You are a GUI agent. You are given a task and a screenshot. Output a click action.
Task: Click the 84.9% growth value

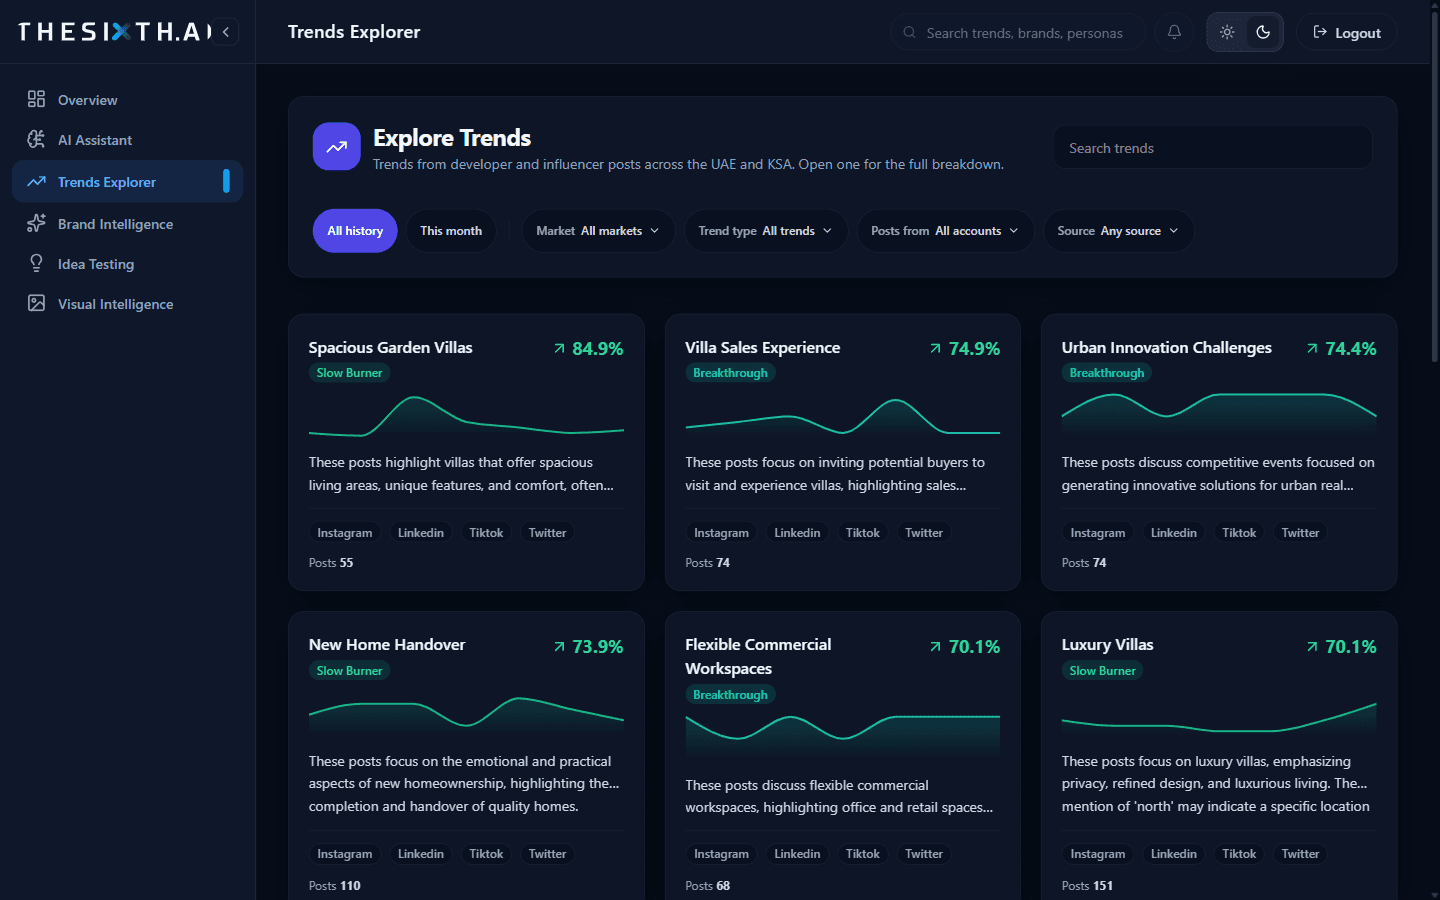coord(597,349)
